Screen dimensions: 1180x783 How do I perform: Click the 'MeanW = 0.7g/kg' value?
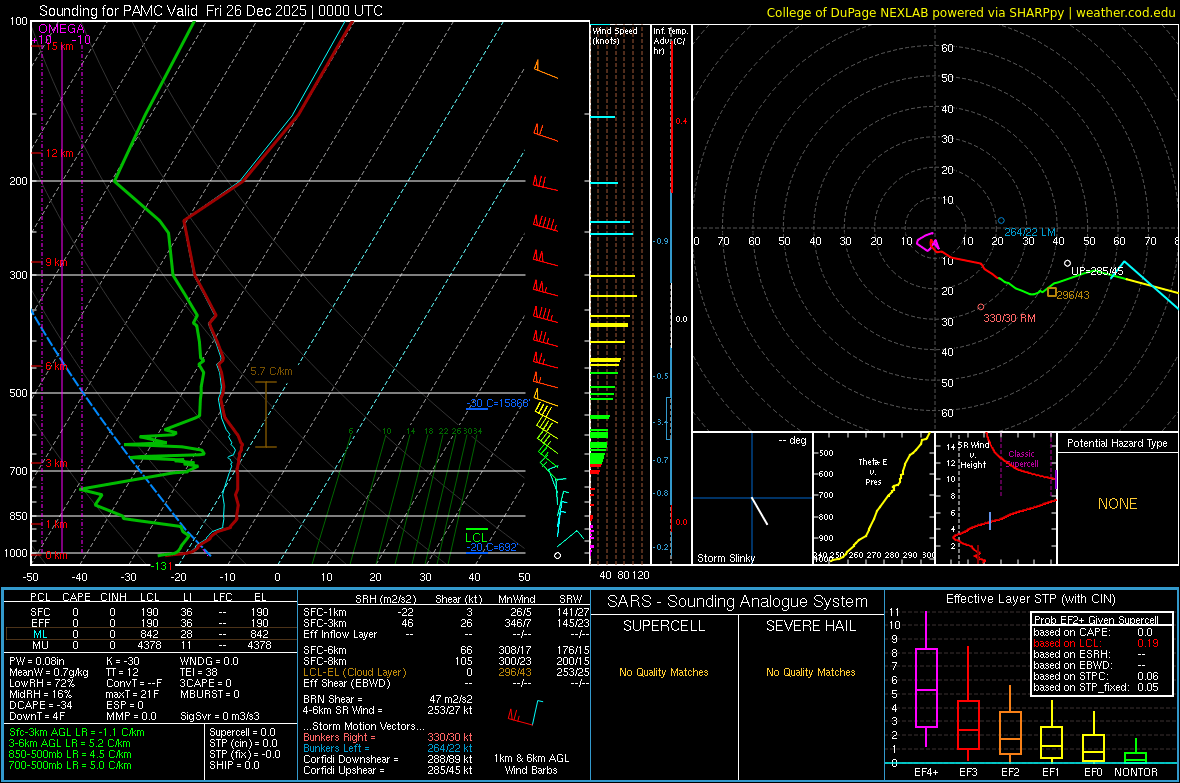[x=48, y=672]
